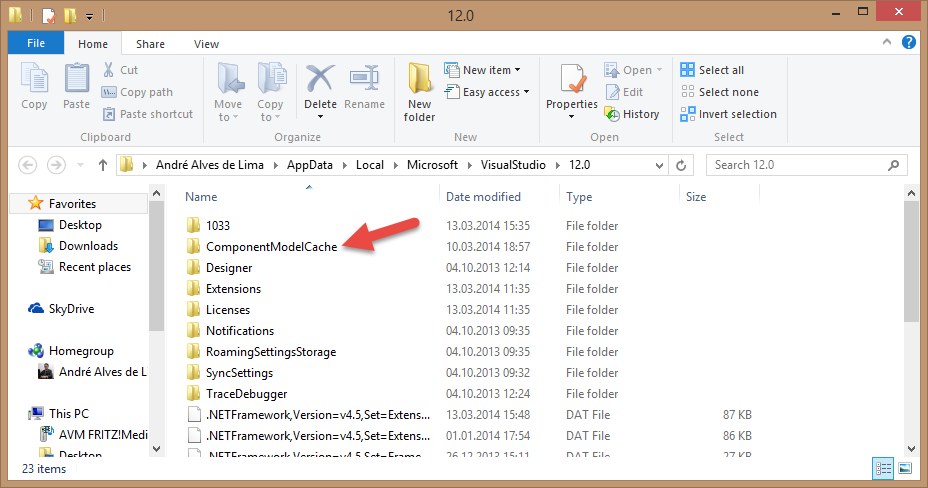Viewport: 928px width, 488px height.
Task: Click the Cut scissors command
Action: 120,70
